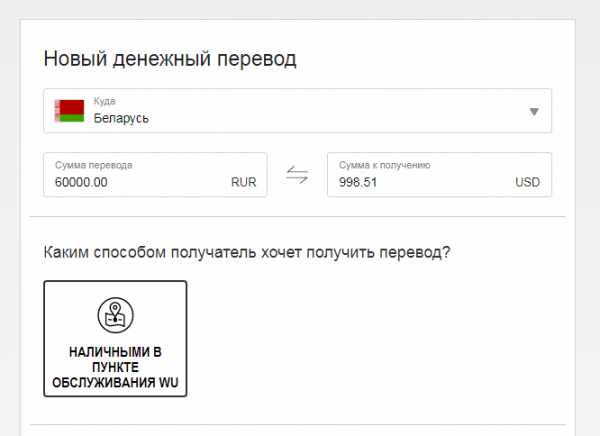Click the Belarus flag icon
Screen dimensions: 600x436
[x=69, y=111]
